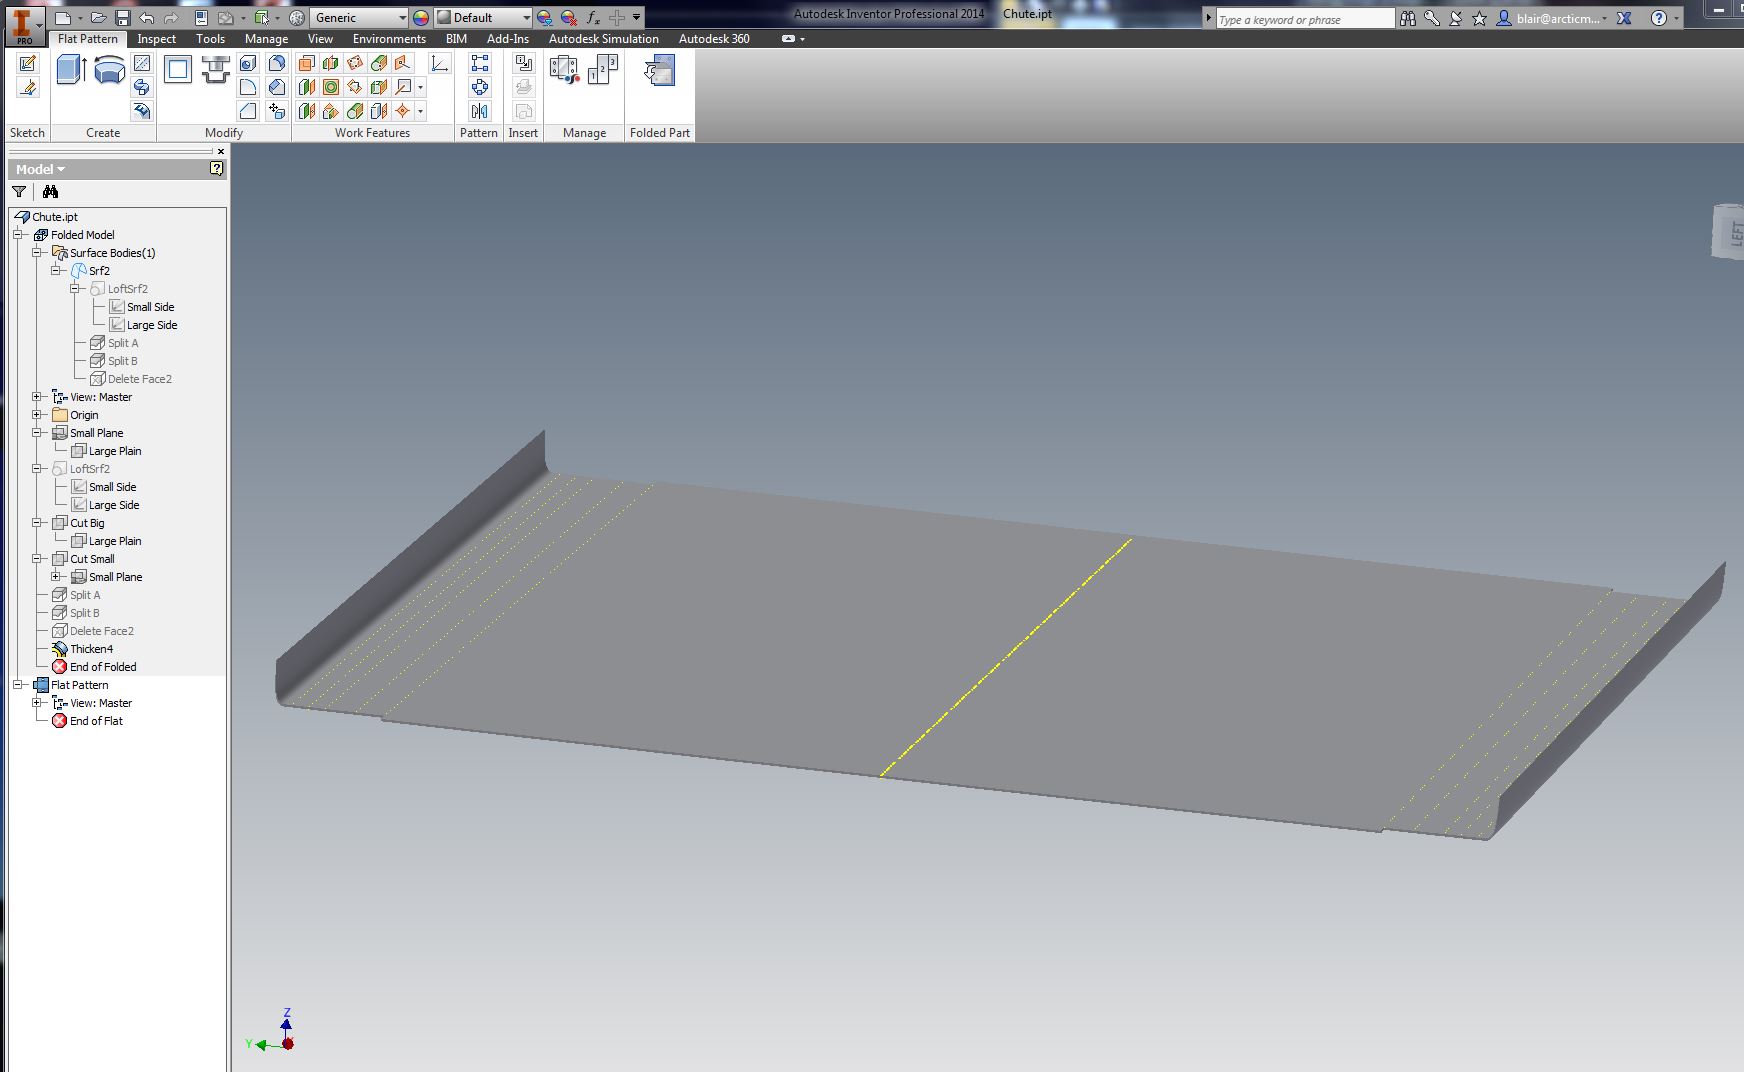Switch to the Environments tab
Image resolution: width=1744 pixels, height=1072 pixels.
pos(389,39)
